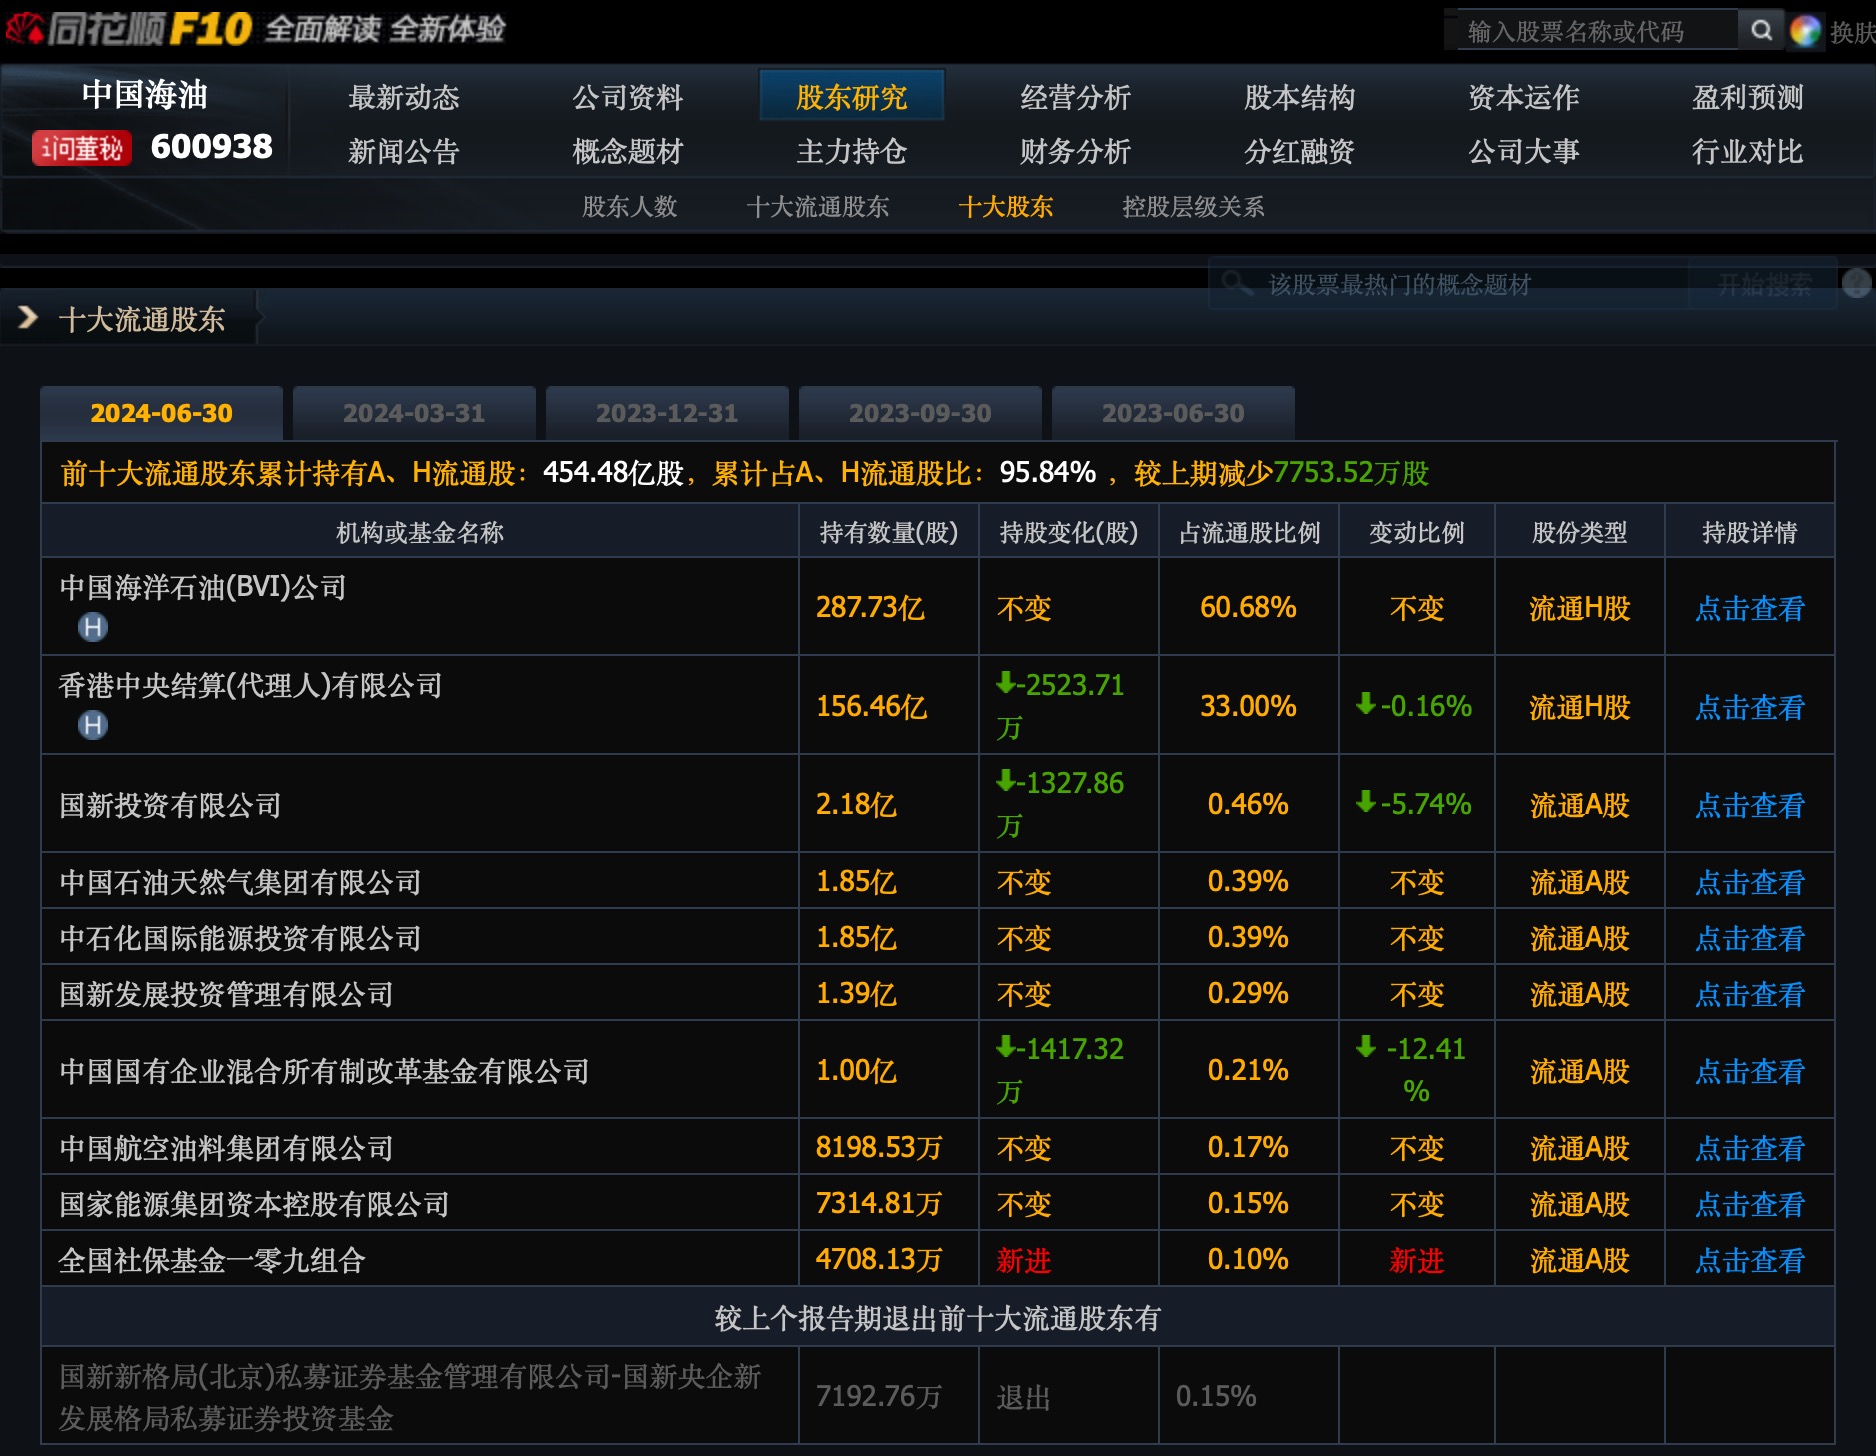
Task: View holding details for 中国海洋石油(BVI)公司
Action: click(x=1750, y=608)
